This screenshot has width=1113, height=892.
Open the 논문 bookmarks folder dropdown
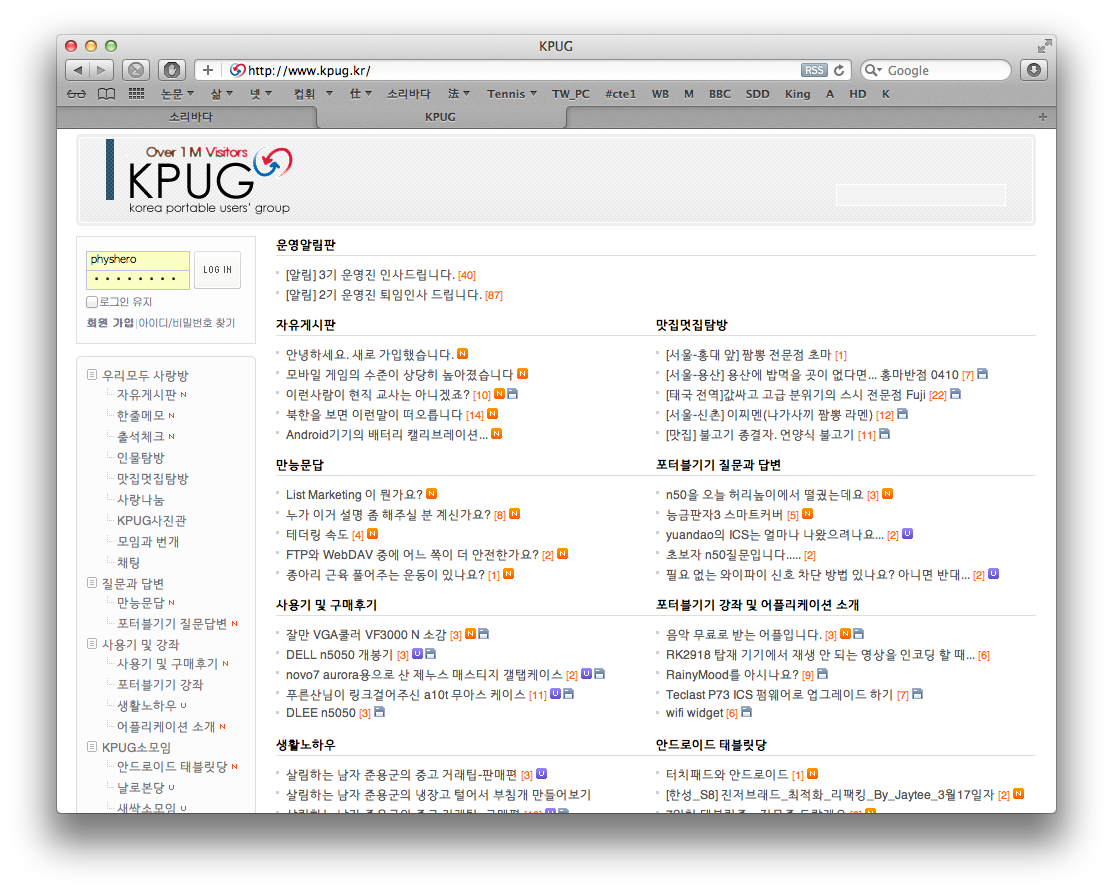(x=177, y=94)
